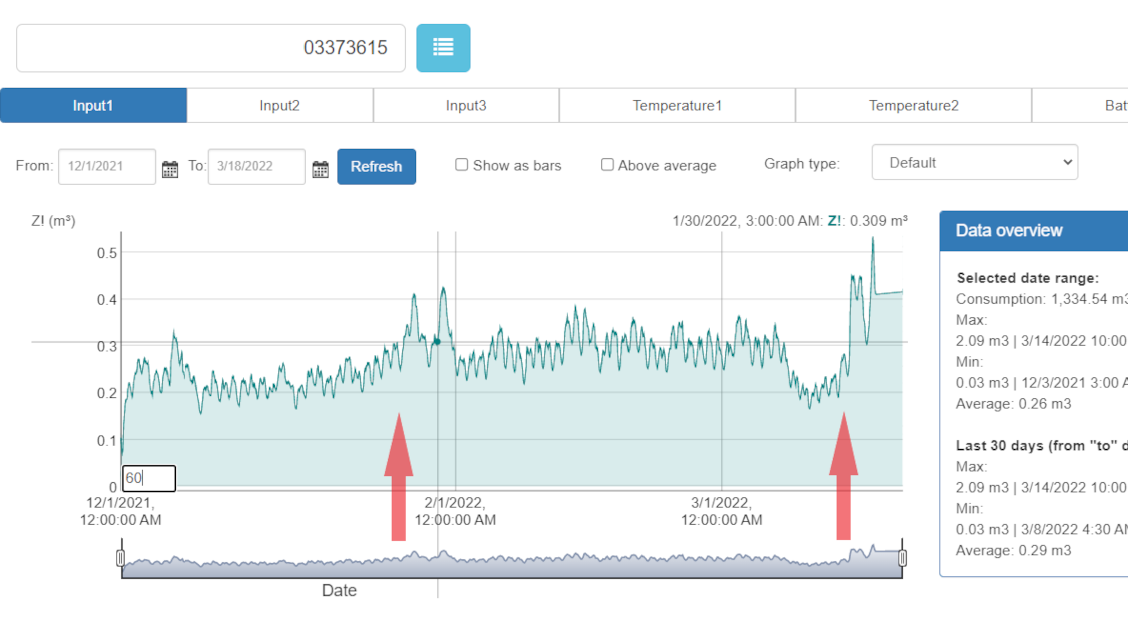Enable the Show as bars checkbox
1128x622 pixels.
coord(462,165)
